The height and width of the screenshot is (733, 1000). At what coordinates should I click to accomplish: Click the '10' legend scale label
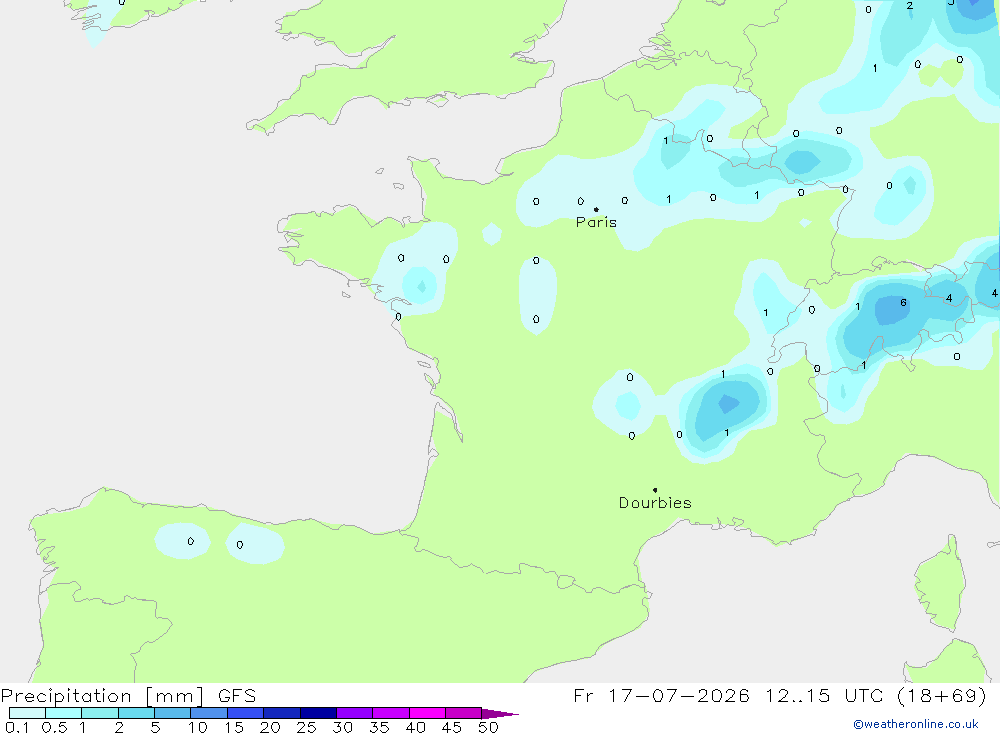[198, 727]
